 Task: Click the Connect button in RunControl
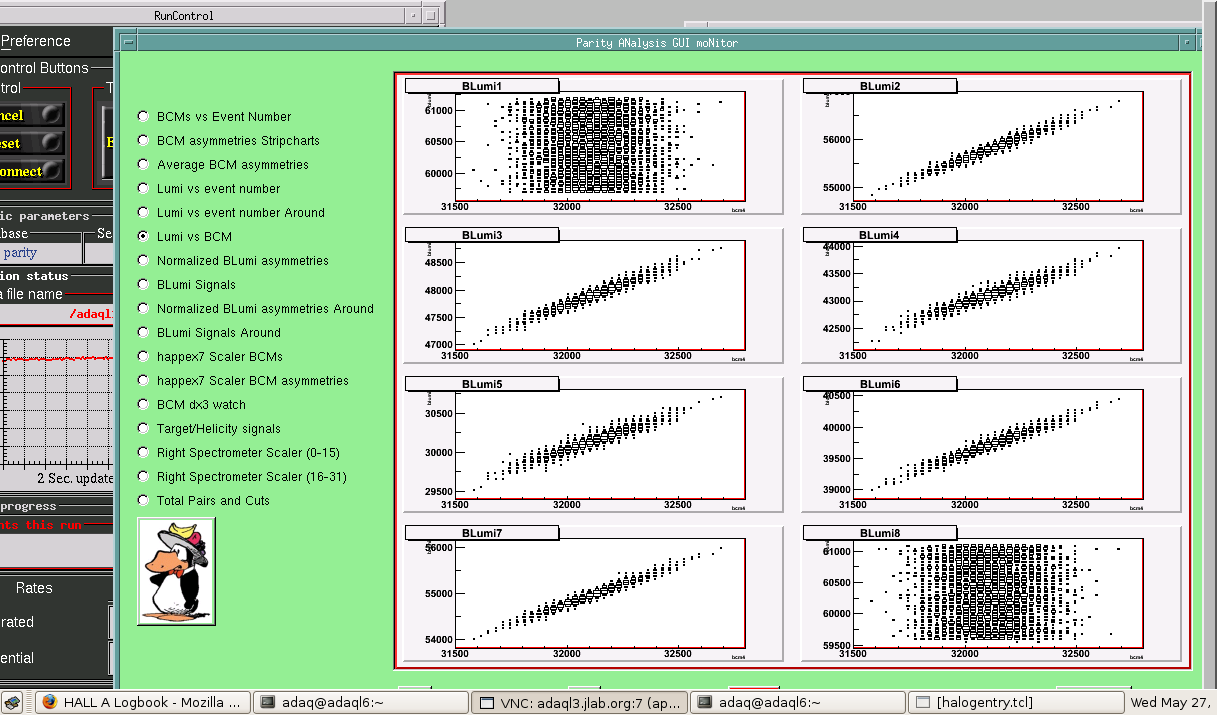tap(32, 171)
